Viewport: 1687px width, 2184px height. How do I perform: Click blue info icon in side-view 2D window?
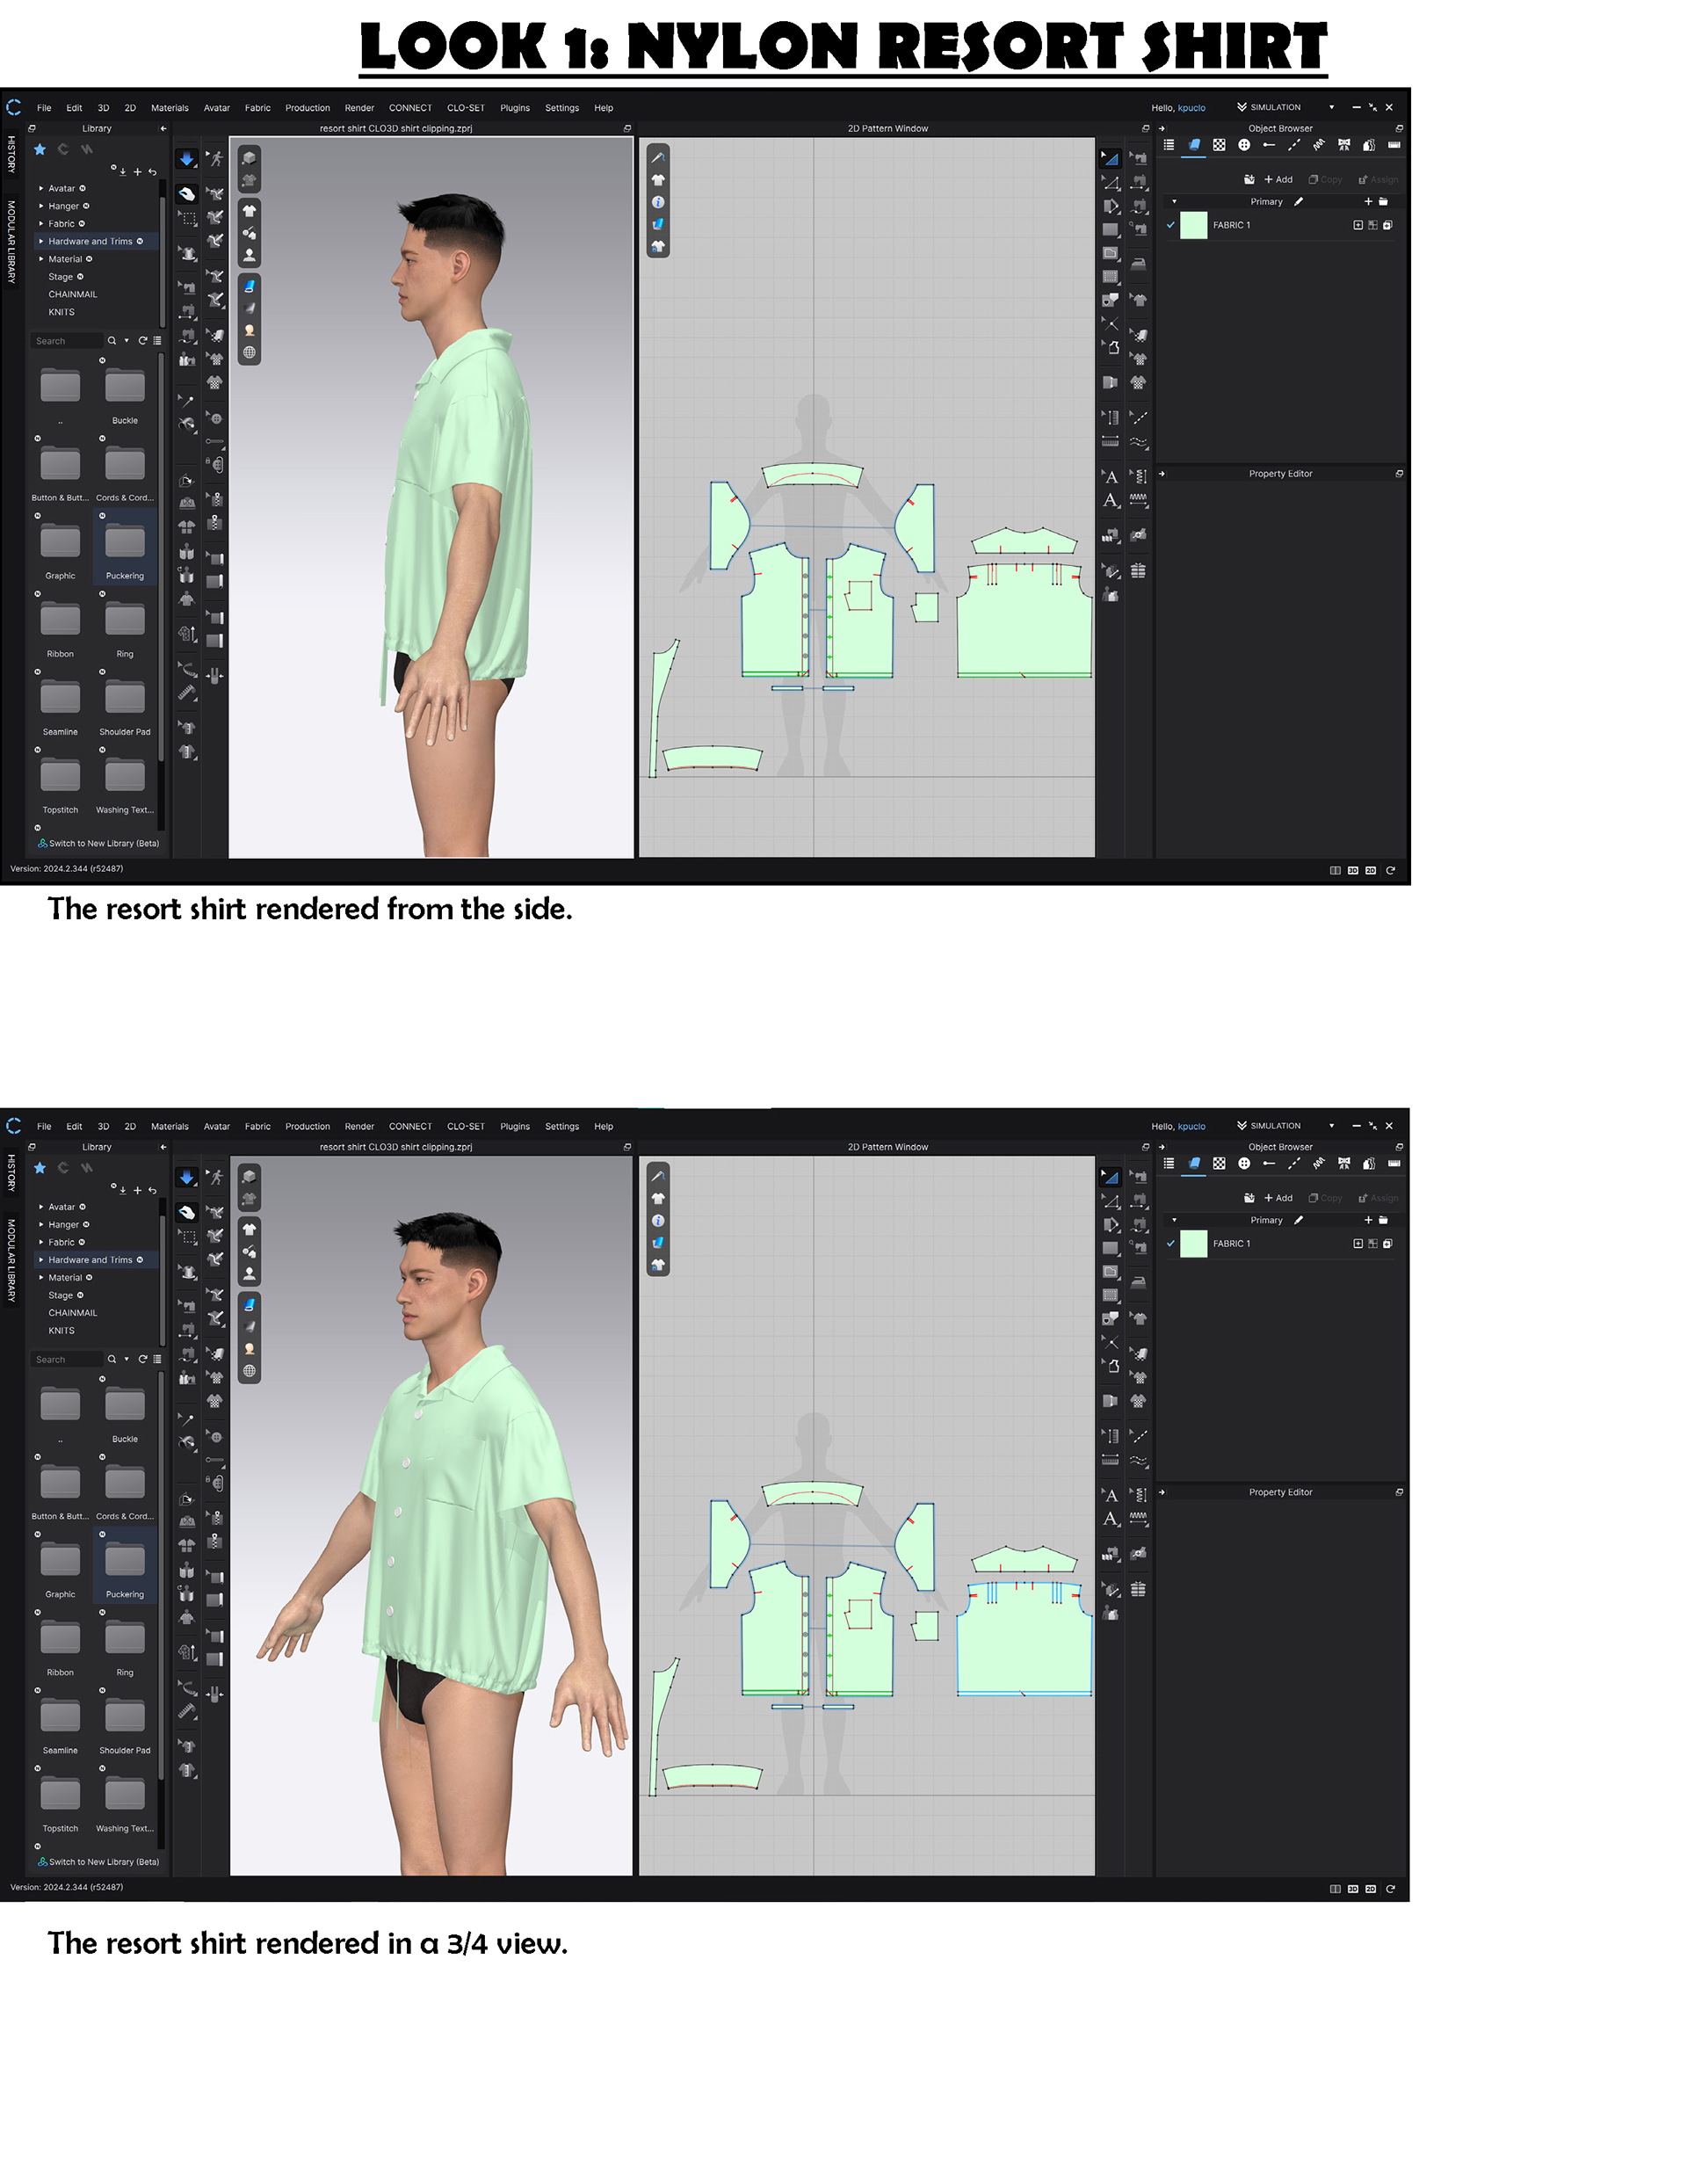coord(658,202)
